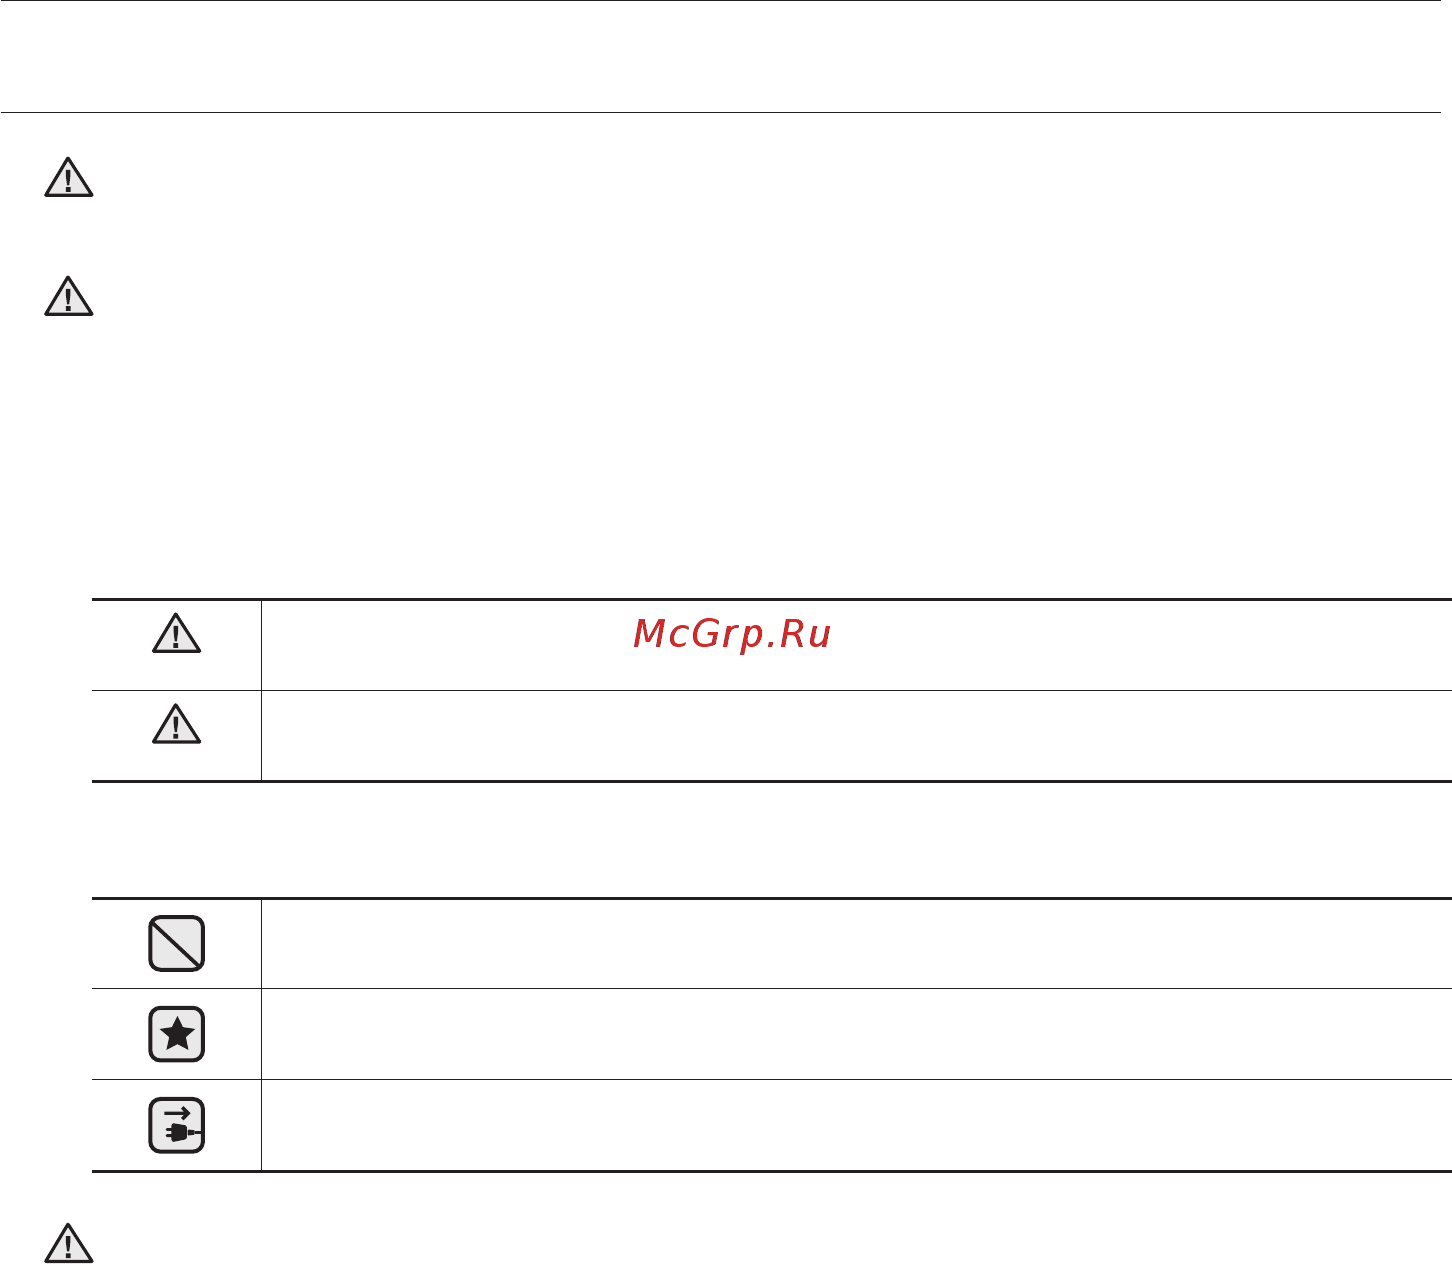Select the empty cell beside the unplug icon

tap(856, 1125)
